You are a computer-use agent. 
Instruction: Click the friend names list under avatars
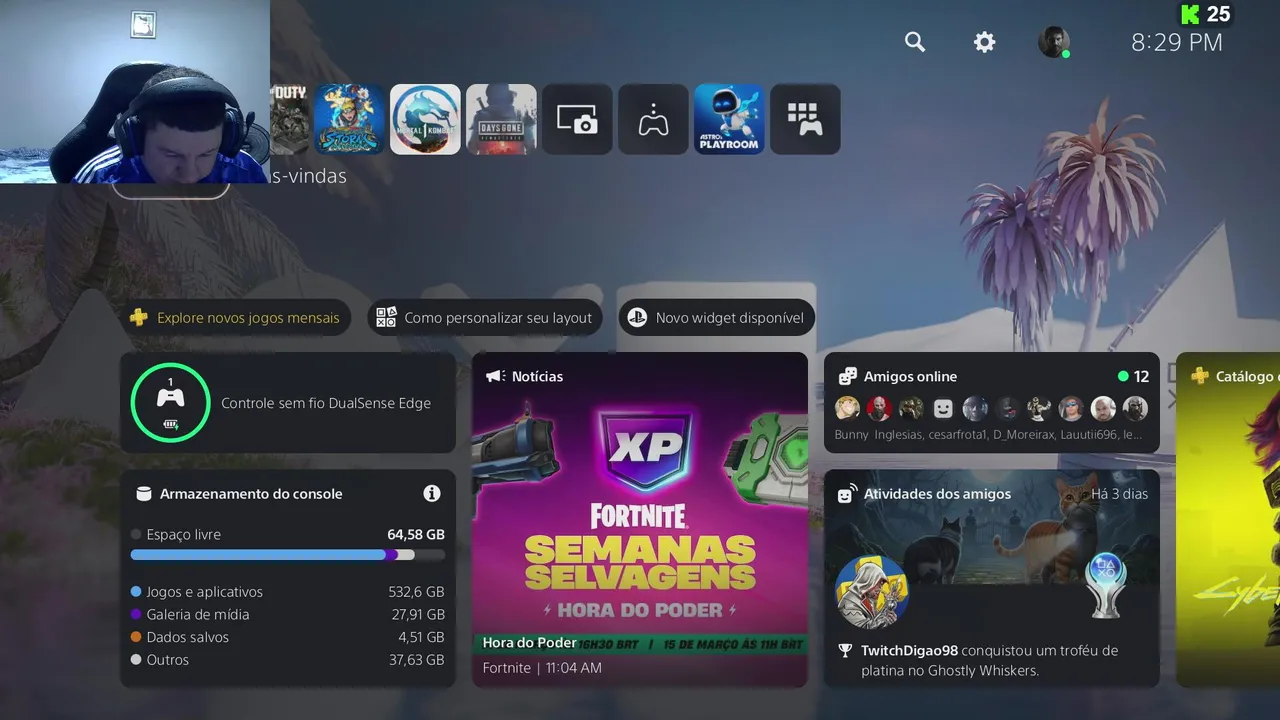click(x=989, y=435)
